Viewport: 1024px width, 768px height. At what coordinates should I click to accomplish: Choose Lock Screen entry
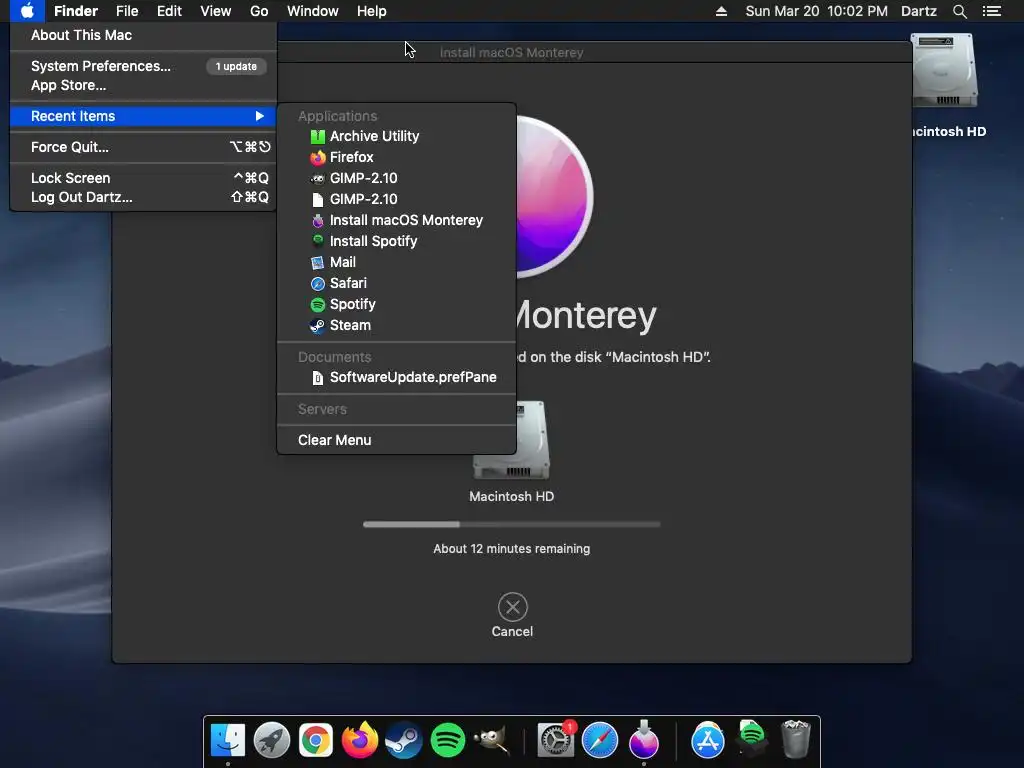point(143,178)
